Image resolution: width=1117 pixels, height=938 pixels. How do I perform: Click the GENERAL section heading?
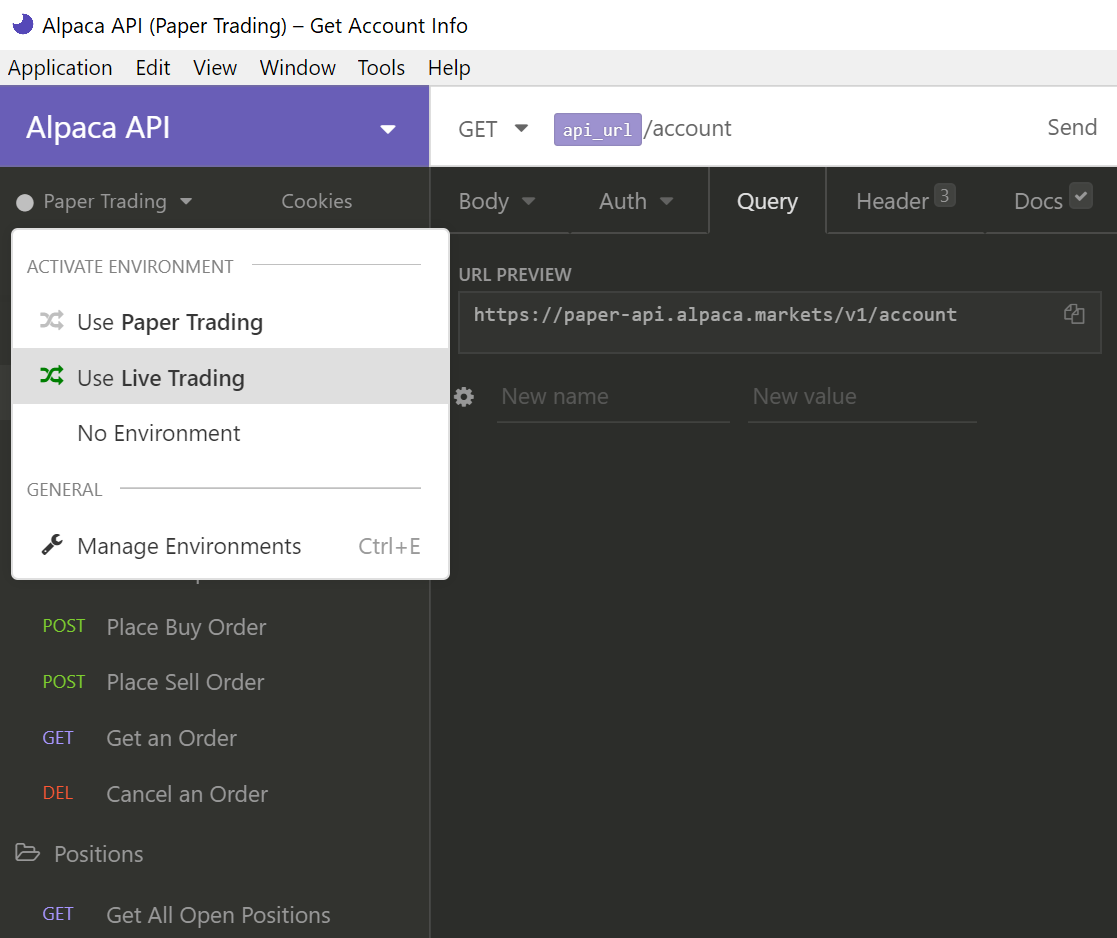(x=64, y=490)
